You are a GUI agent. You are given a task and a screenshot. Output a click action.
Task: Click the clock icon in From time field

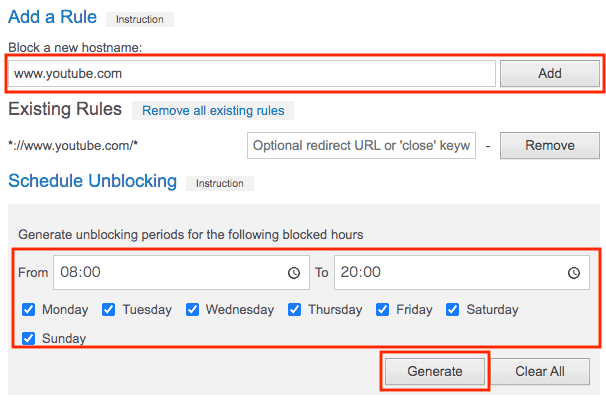pyautogui.click(x=294, y=273)
